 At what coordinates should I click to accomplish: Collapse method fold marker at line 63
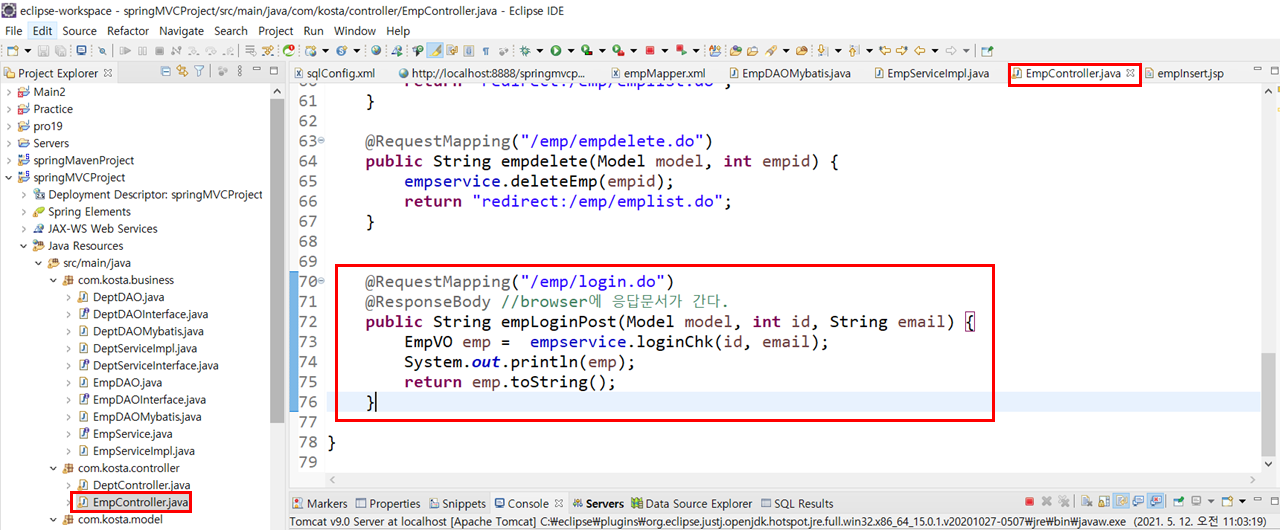[320, 141]
